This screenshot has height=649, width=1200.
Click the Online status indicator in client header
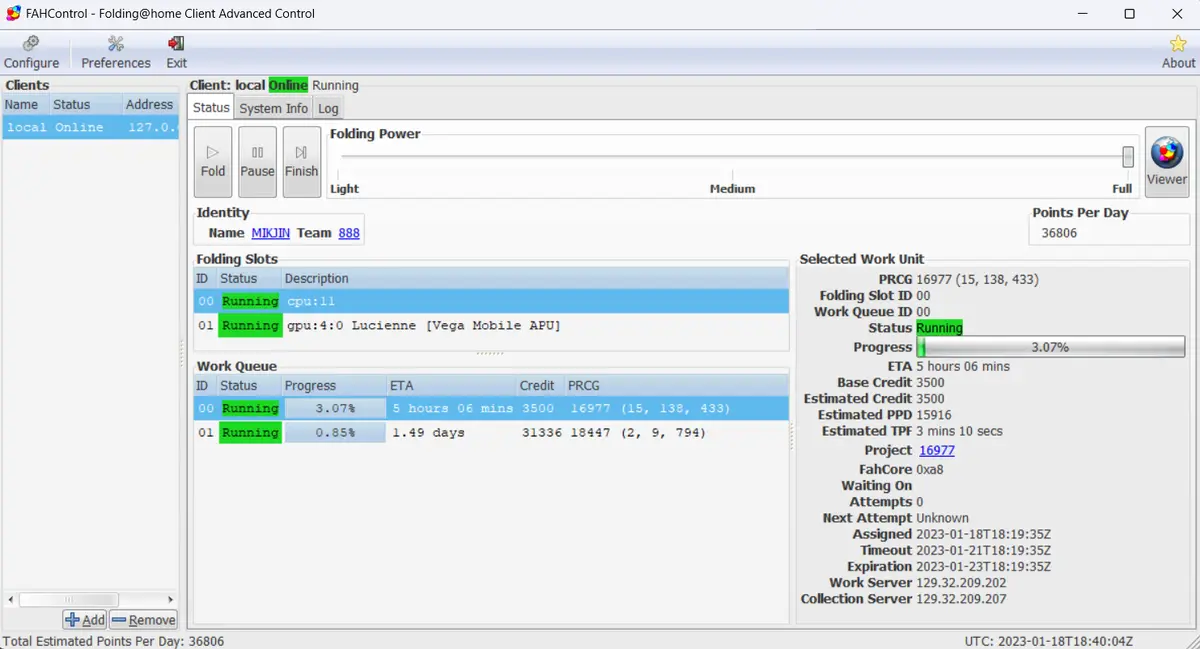click(x=288, y=85)
